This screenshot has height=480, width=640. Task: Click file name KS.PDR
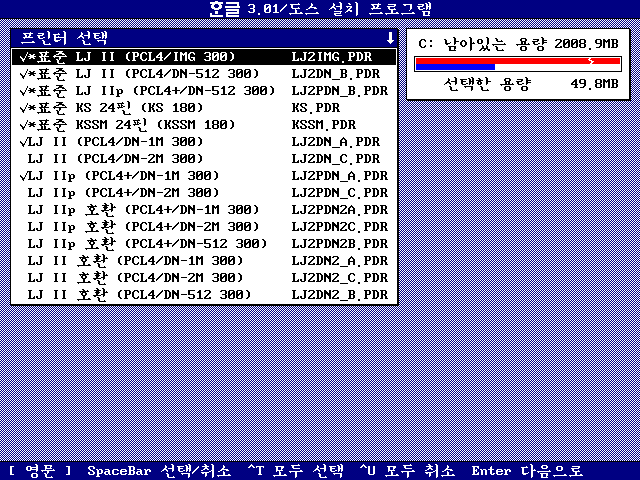click(x=316, y=108)
